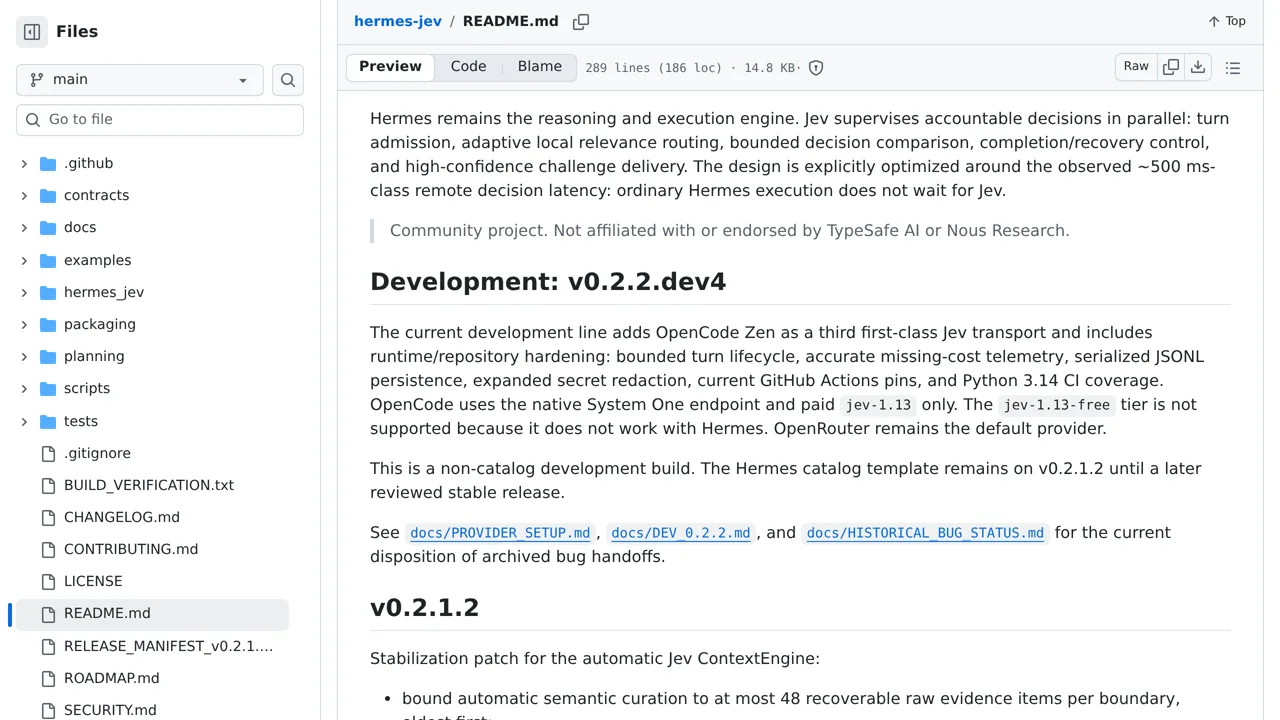Open CHANGELOG.md in the file tree

point(122,517)
